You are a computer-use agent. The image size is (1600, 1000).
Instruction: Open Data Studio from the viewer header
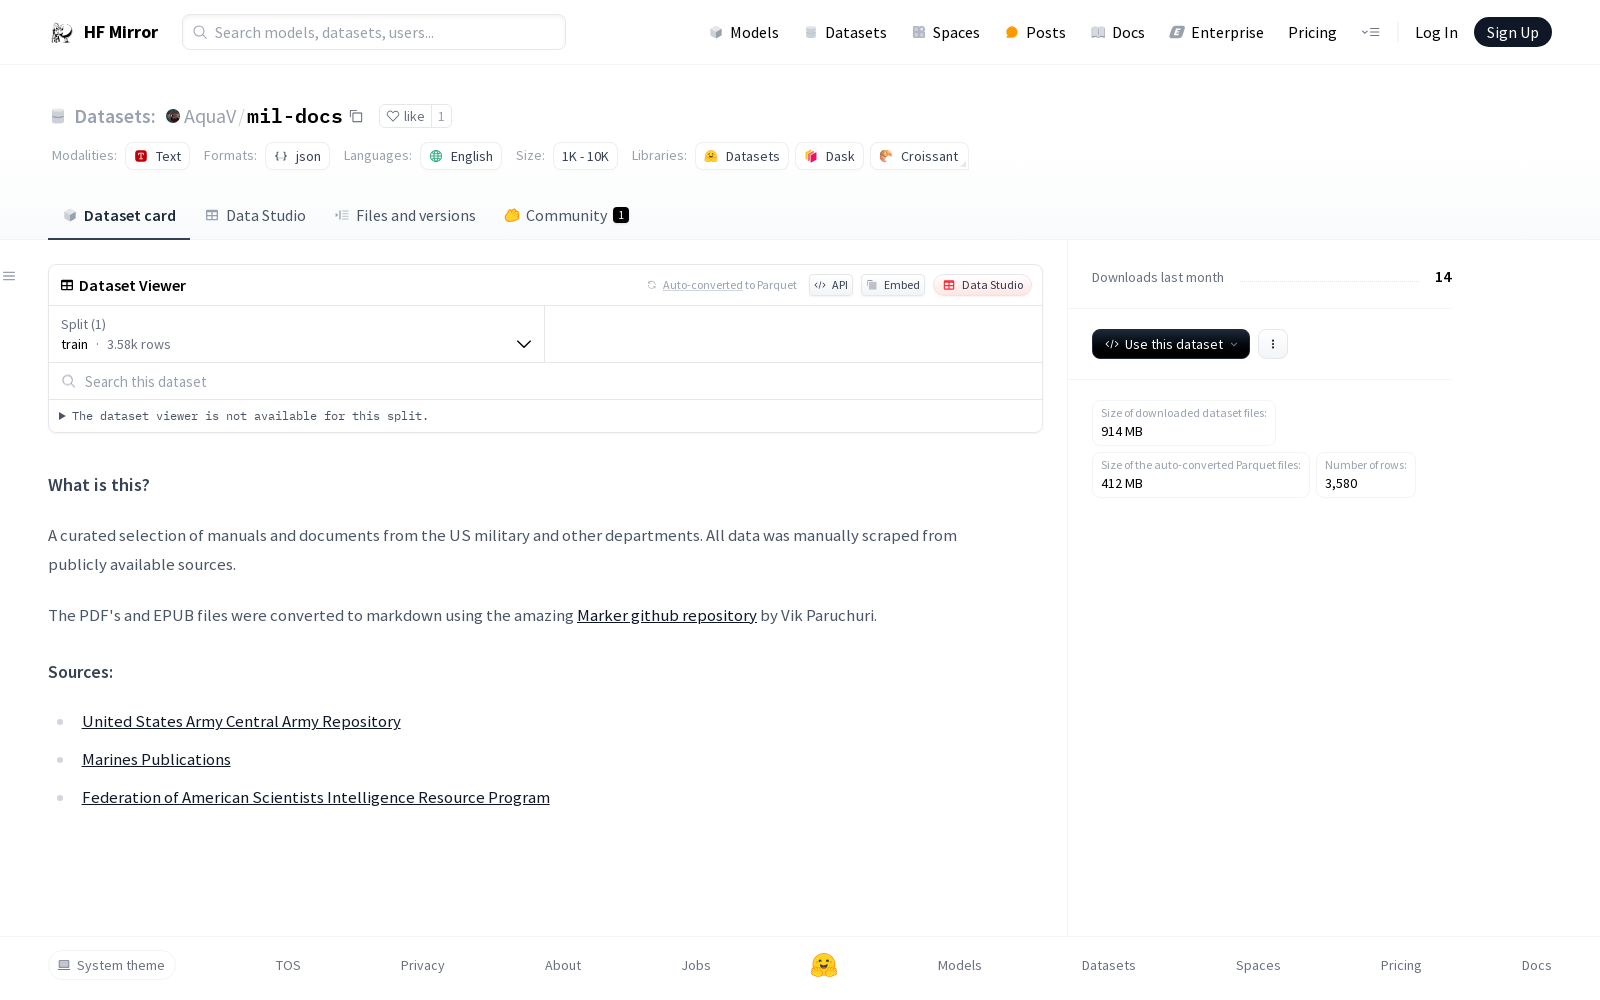tap(983, 285)
